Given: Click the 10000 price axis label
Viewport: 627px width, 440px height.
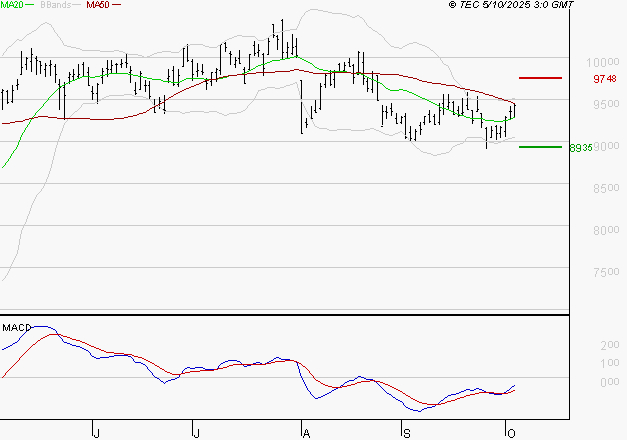Looking at the screenshot, I should [x=603, y=62].
